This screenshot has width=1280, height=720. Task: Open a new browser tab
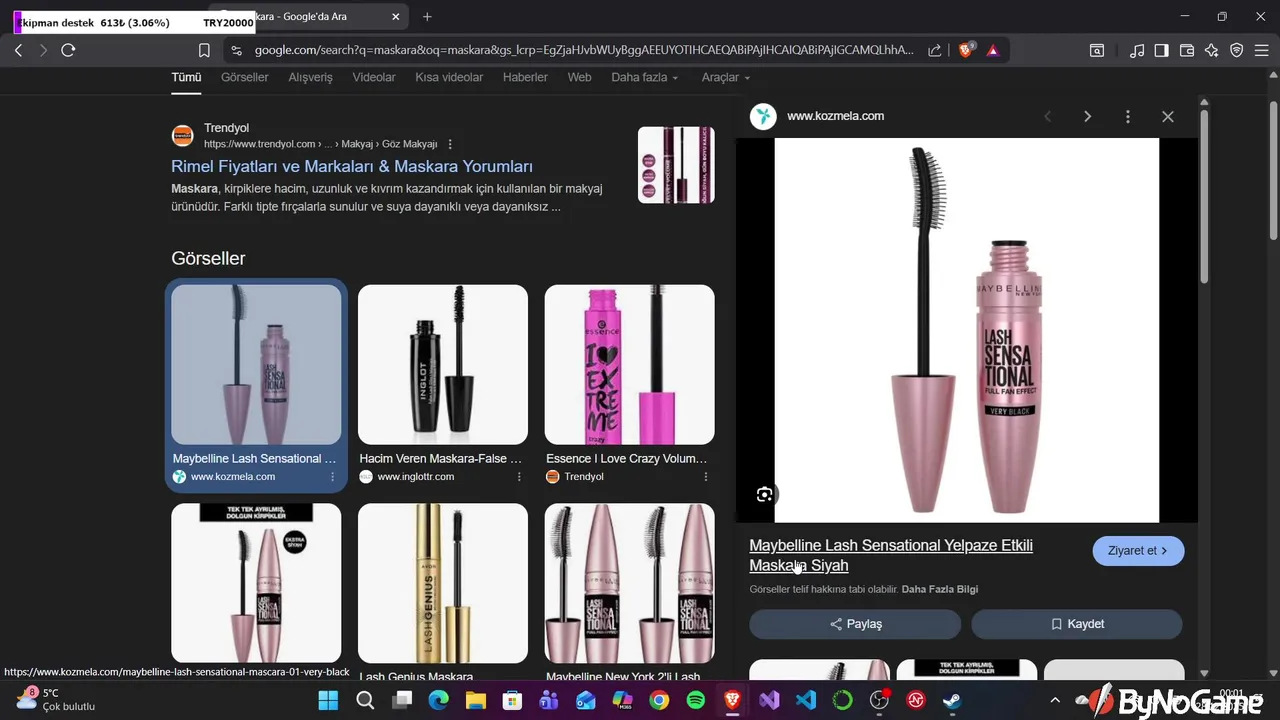point(427,16)
